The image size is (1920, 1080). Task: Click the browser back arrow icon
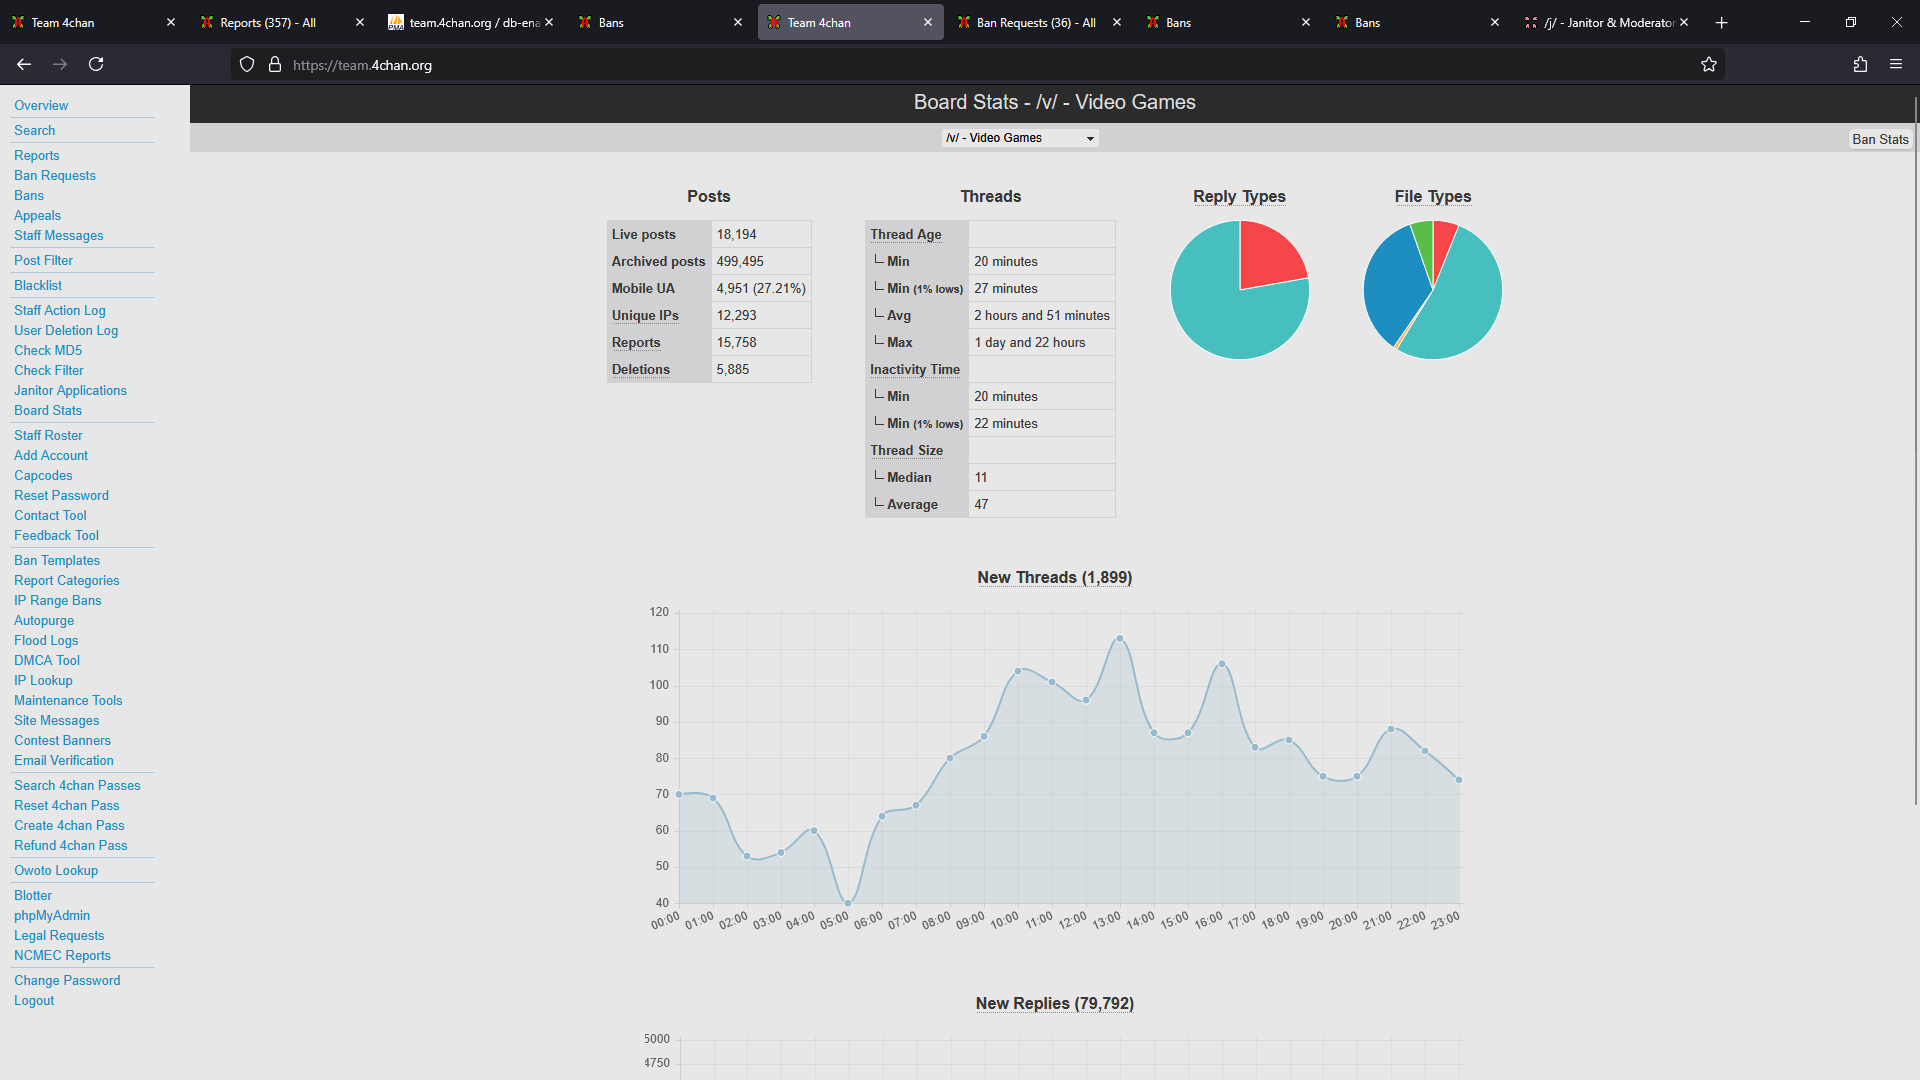[x=24, y=64]
